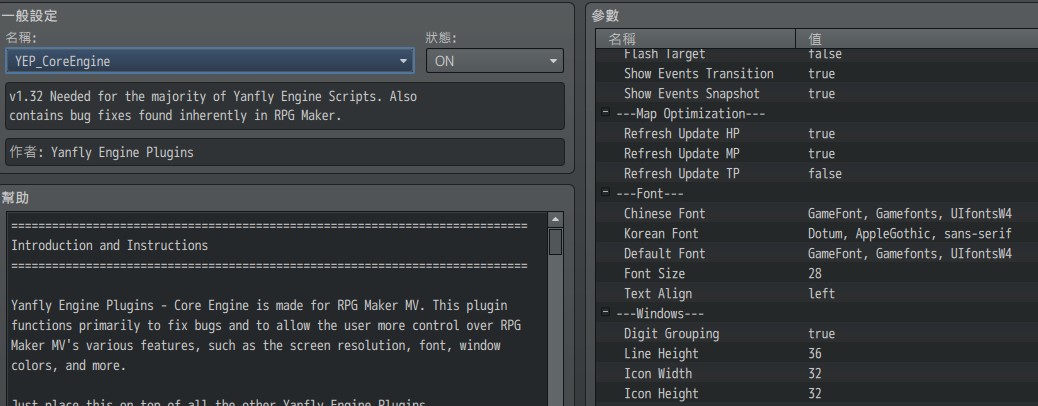Viewport: 1038px width, 406px height.
Task: Click the true value of Refresh Update MP
Action: 822,154
